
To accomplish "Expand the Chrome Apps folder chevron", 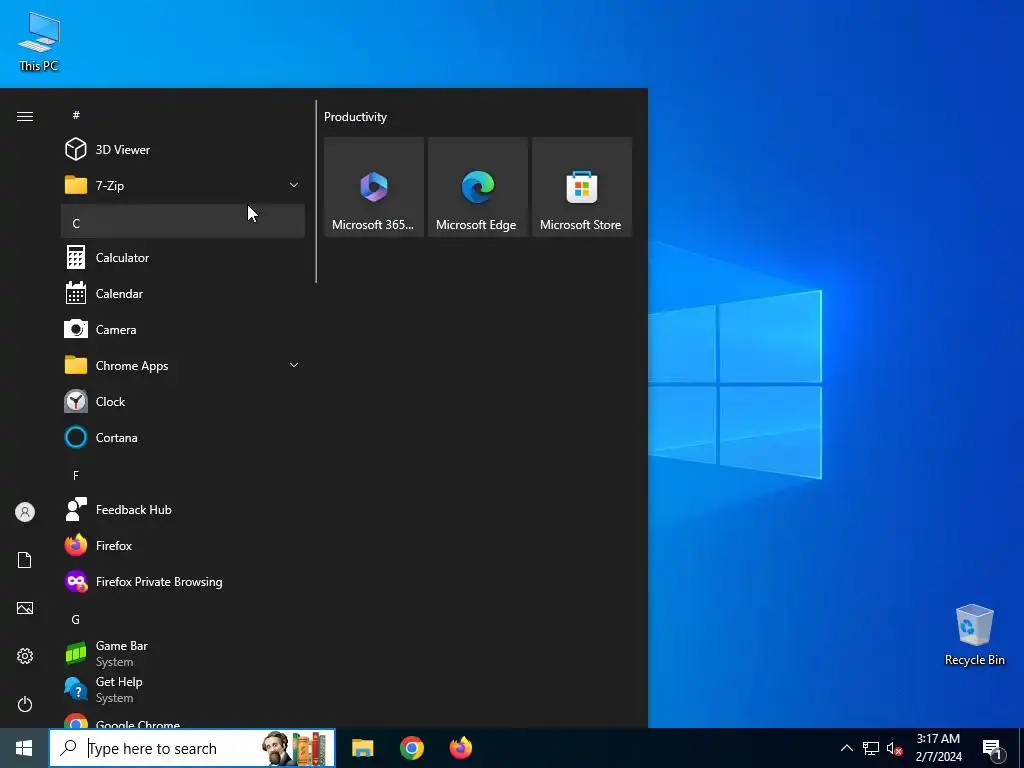I will pos(294,365).
